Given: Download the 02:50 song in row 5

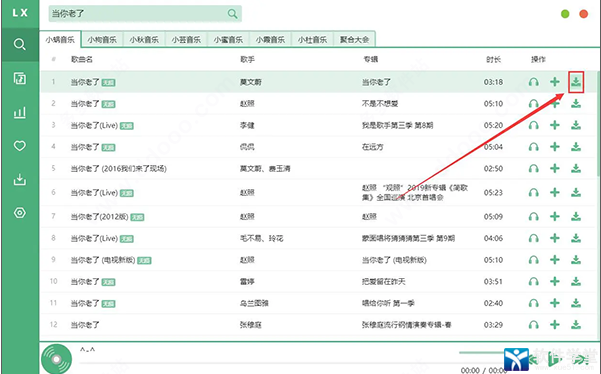Looking at the screenshot, I should pyautogui.click(x=576, y=168).
